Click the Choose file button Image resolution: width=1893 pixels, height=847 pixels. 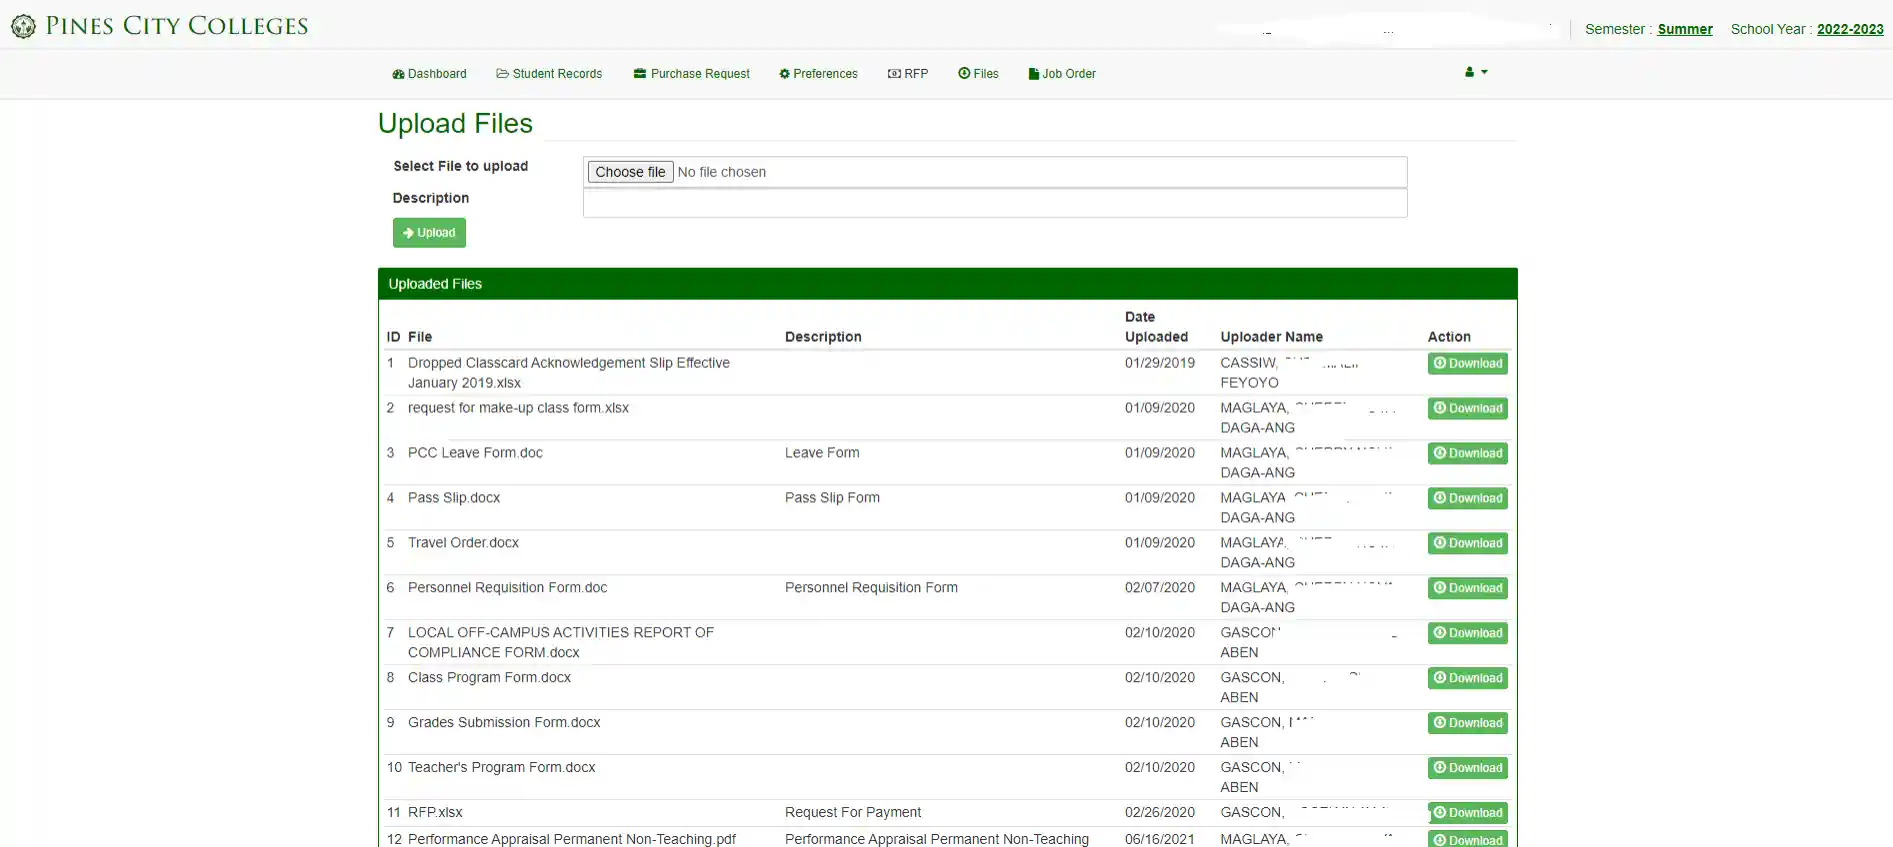click(630, 172)
